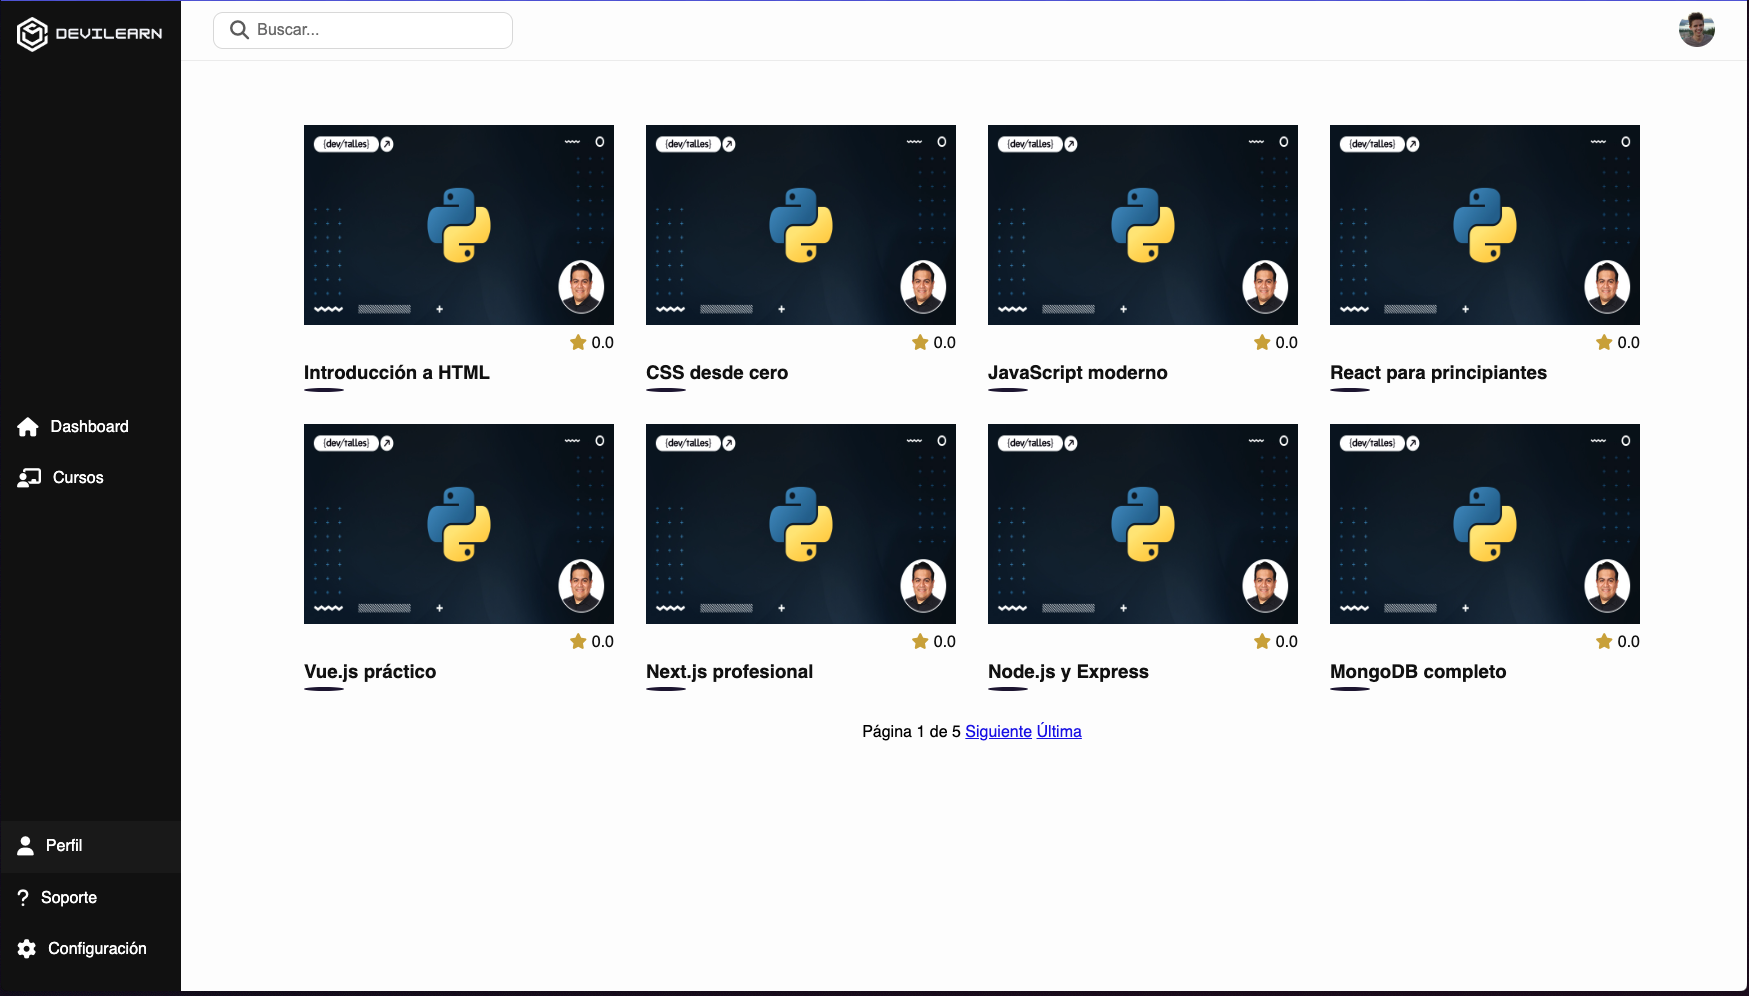Open Configuración using the gear icon
1749x996 pixels.
[x=25, y=948]
